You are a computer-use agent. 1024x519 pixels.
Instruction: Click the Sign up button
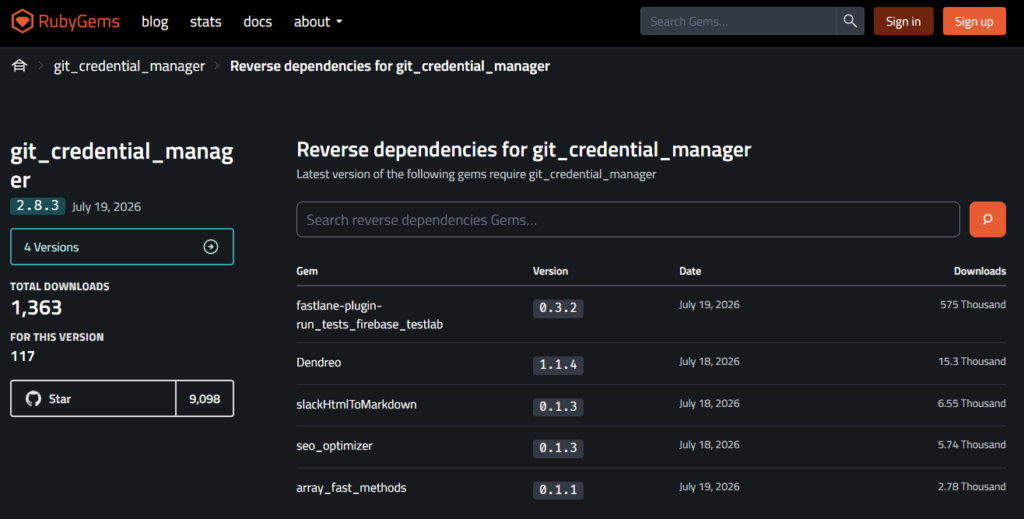pos(974,22)
